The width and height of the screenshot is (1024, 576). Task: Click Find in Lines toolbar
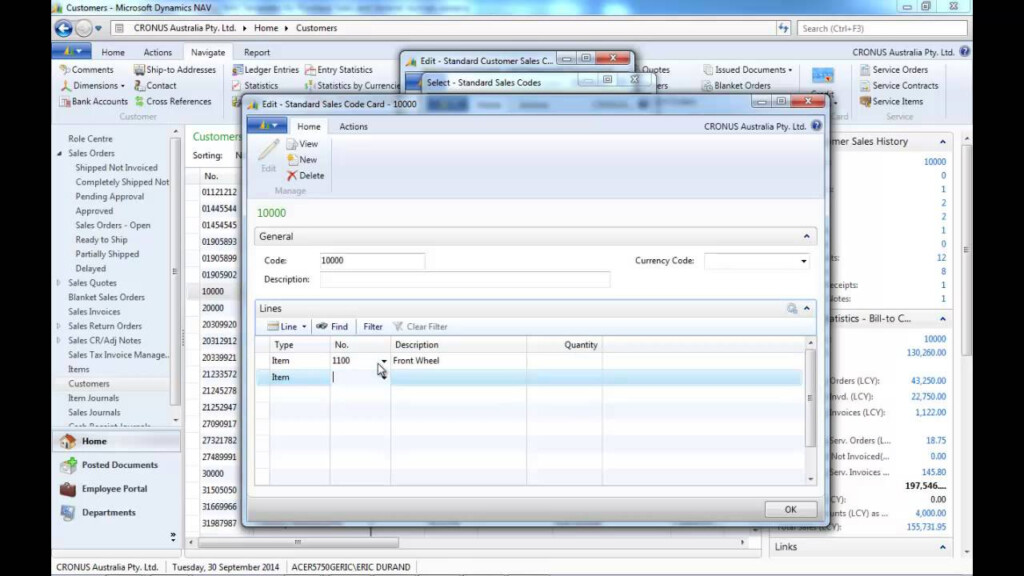pos(332,327)
